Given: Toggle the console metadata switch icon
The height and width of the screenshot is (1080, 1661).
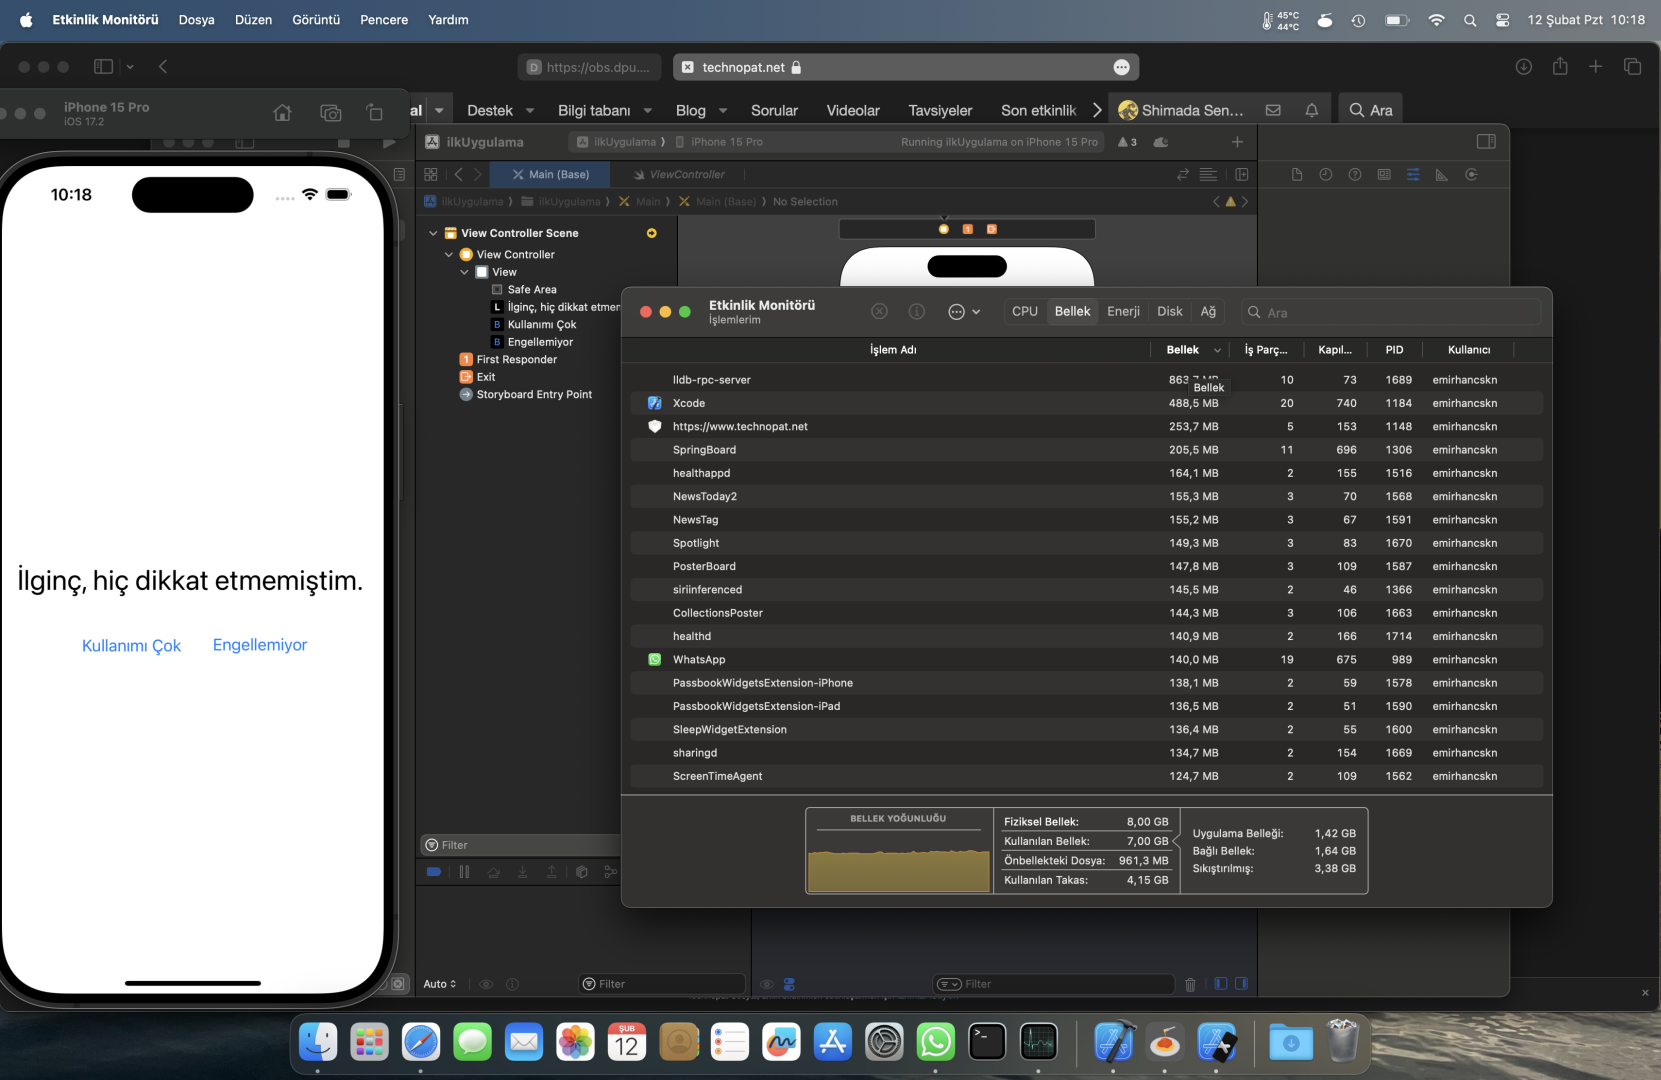Looking at the screenshot, I should (x=790, y=984).
